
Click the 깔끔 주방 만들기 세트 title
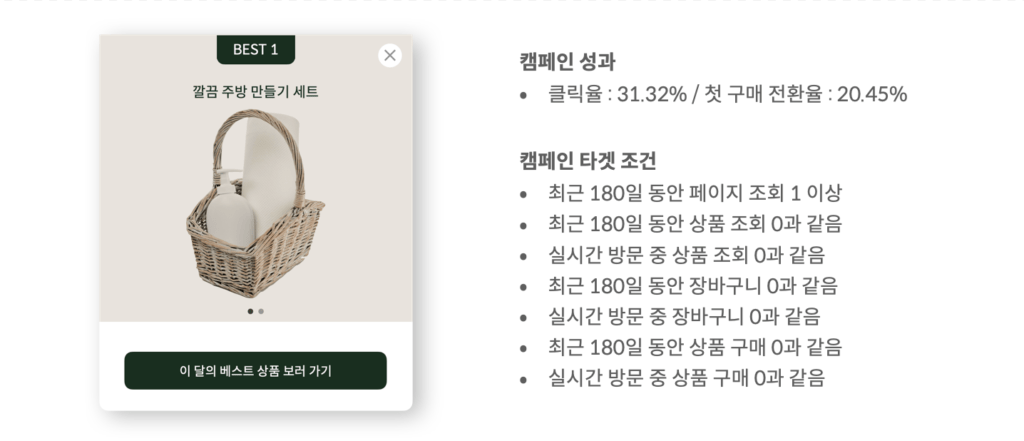tap(255, 91)
